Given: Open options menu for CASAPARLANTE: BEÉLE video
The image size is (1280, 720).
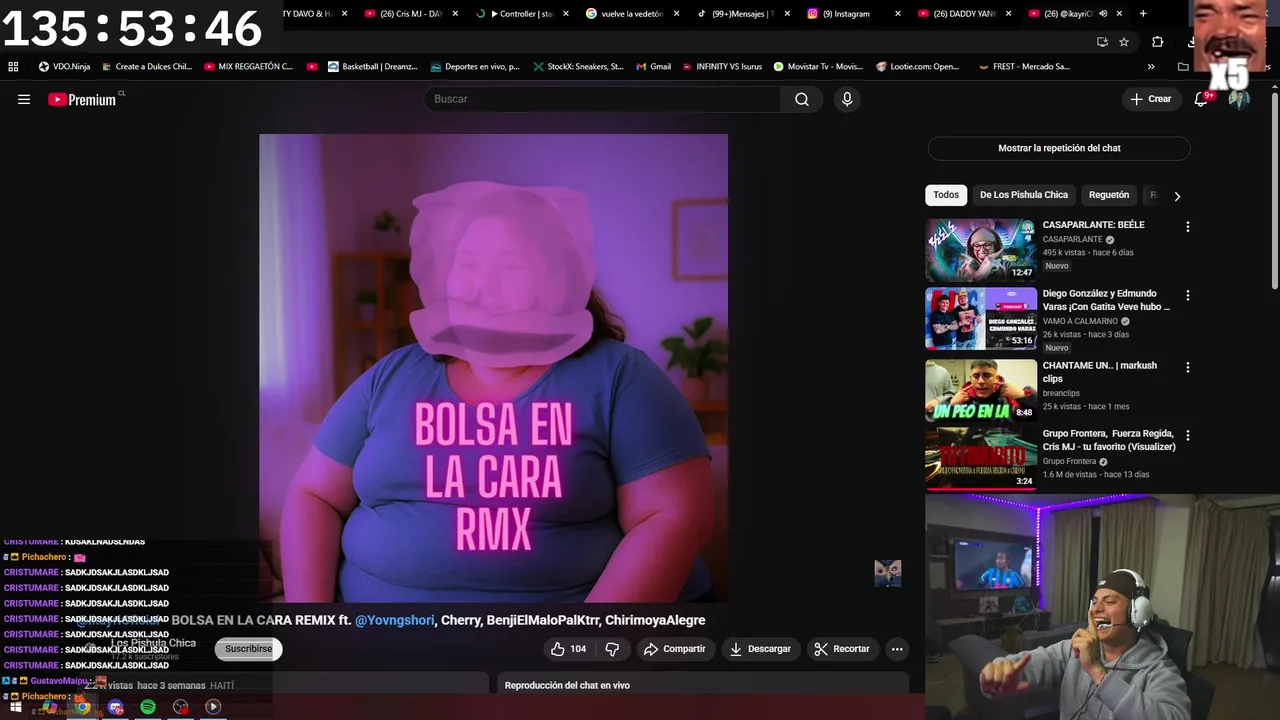Looking at the screenshot, I should tap(1188, 227).
